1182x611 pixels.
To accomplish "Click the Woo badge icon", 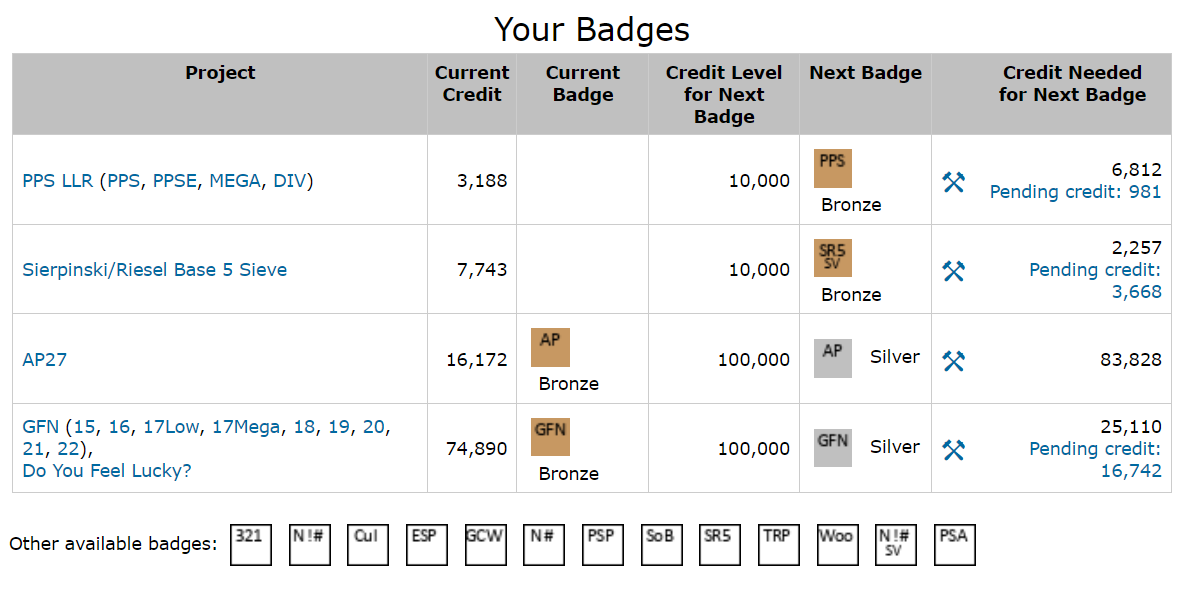I will pyautogui.click(x=837, y=544).
